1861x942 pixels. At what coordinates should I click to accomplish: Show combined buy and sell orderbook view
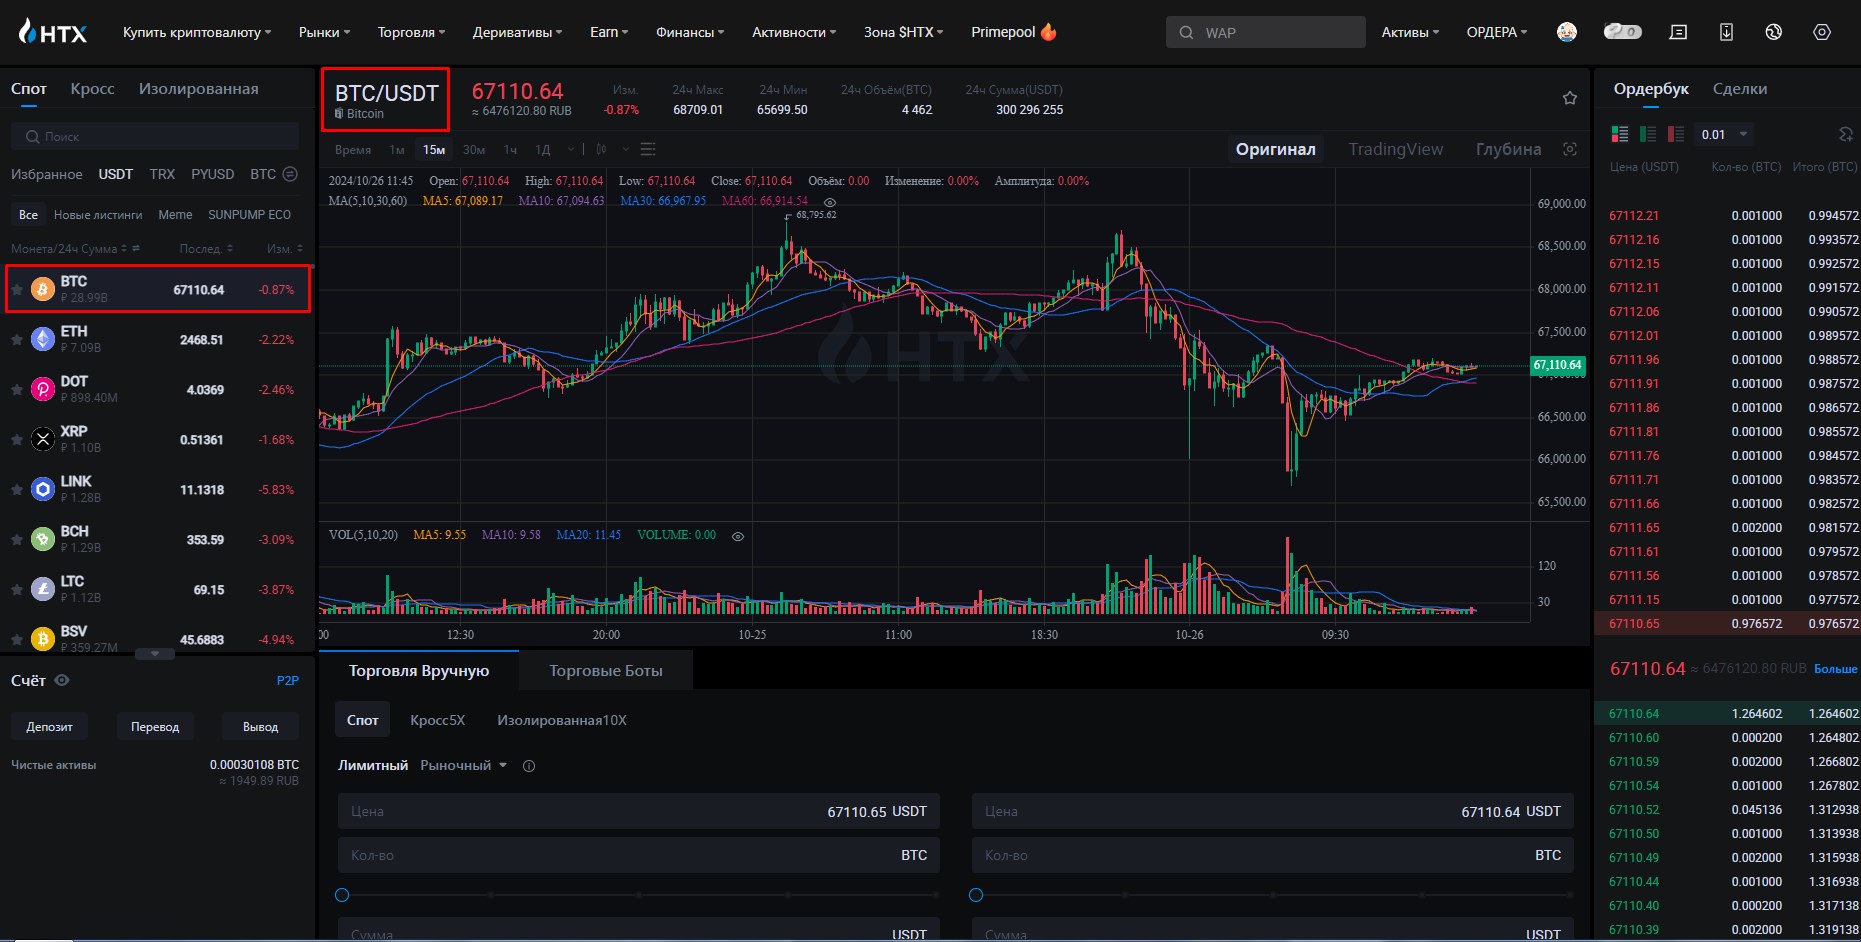coord(1620,134)
